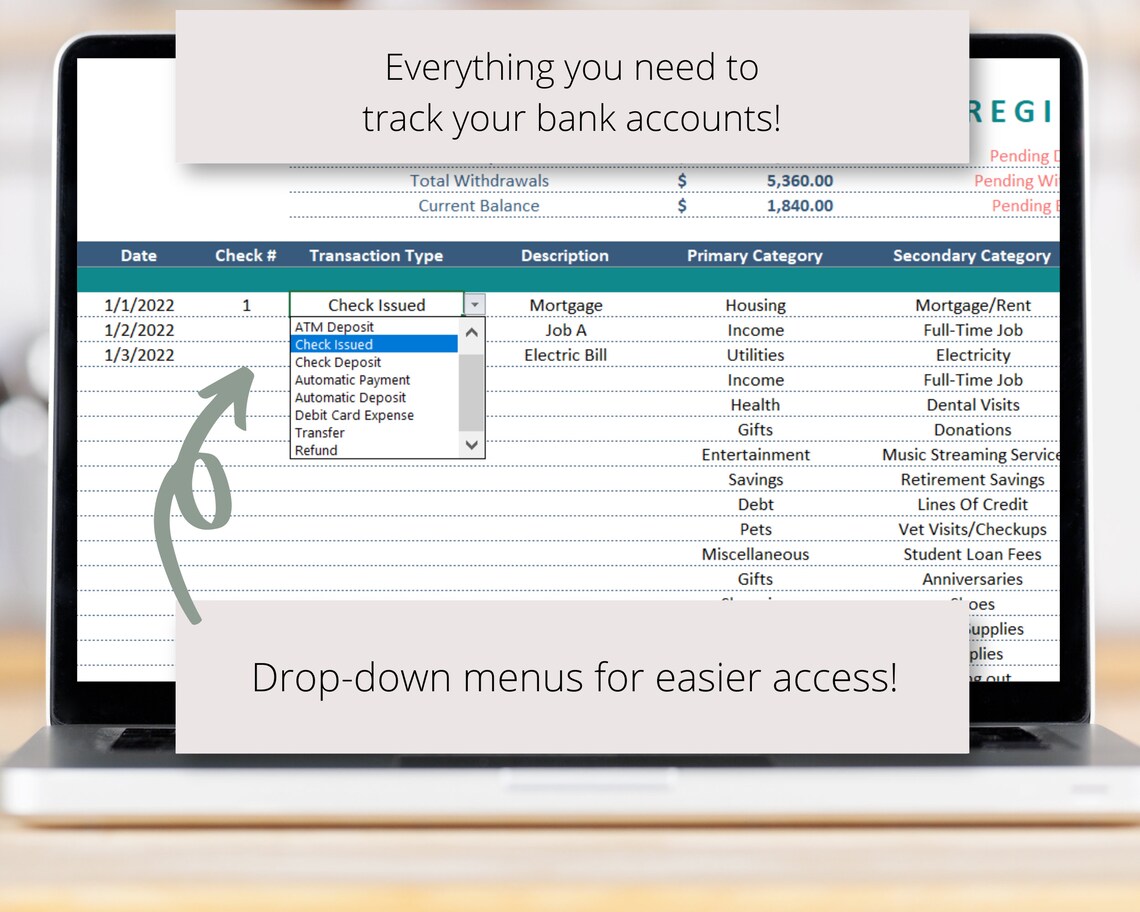The height and width of the screenshot is (912, 1140).
Task: Click the Check # column header
Action: [x=245, y=255]
